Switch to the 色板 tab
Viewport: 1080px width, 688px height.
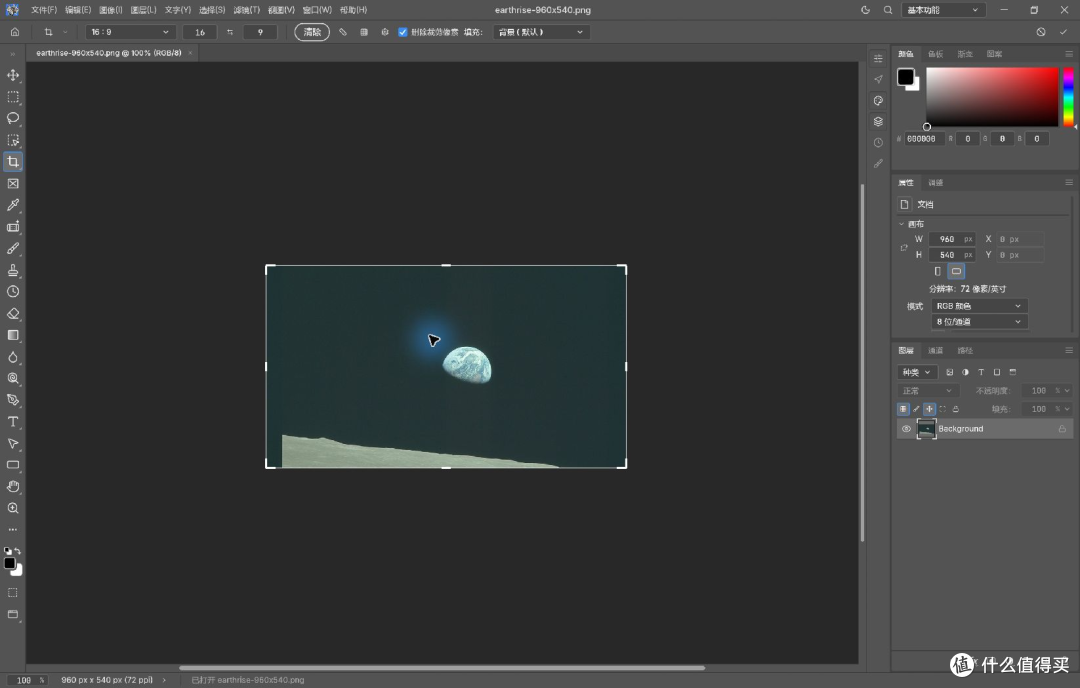coord(935,54)
